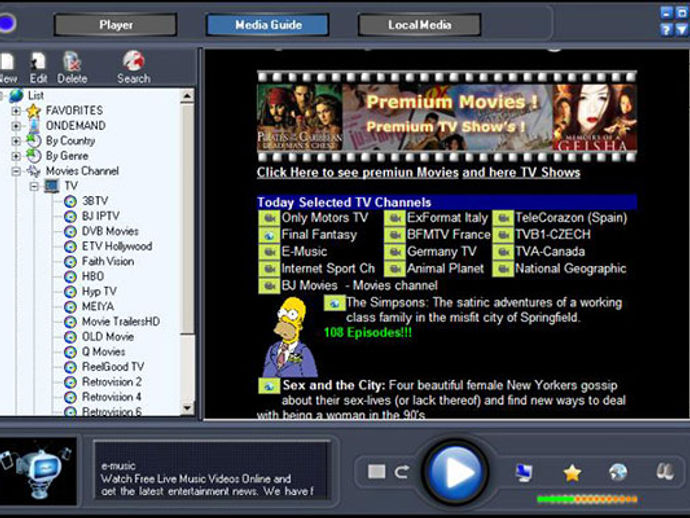Image resolution: width=690 pixels, height=518 pixels.
Task: Click the TV mascot logo icon
Action: 37,471
